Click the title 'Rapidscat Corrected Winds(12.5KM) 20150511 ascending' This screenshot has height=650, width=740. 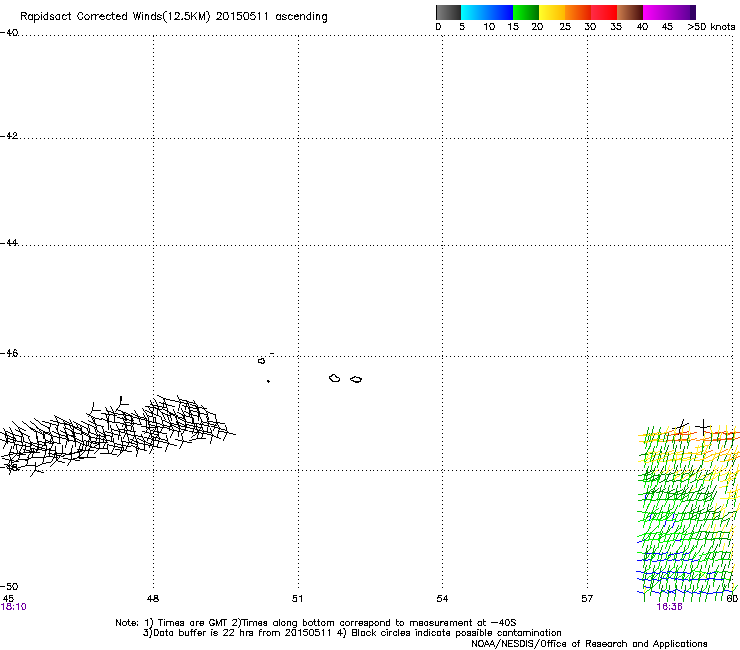pyautogui.click(x=174, y=17)
